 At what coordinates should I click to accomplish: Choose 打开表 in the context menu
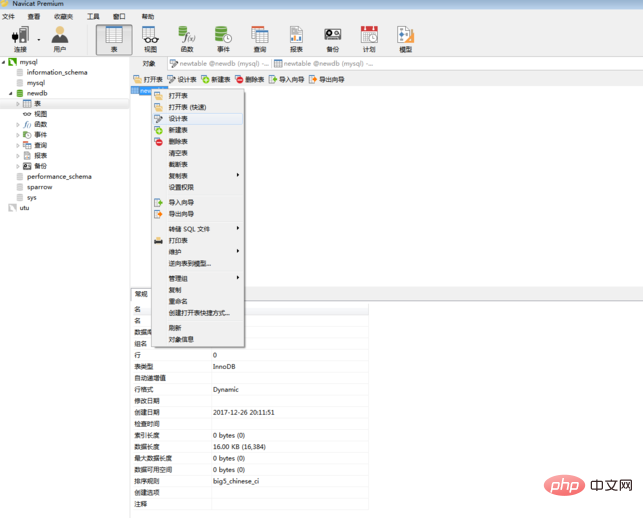[x=198, y=96]
